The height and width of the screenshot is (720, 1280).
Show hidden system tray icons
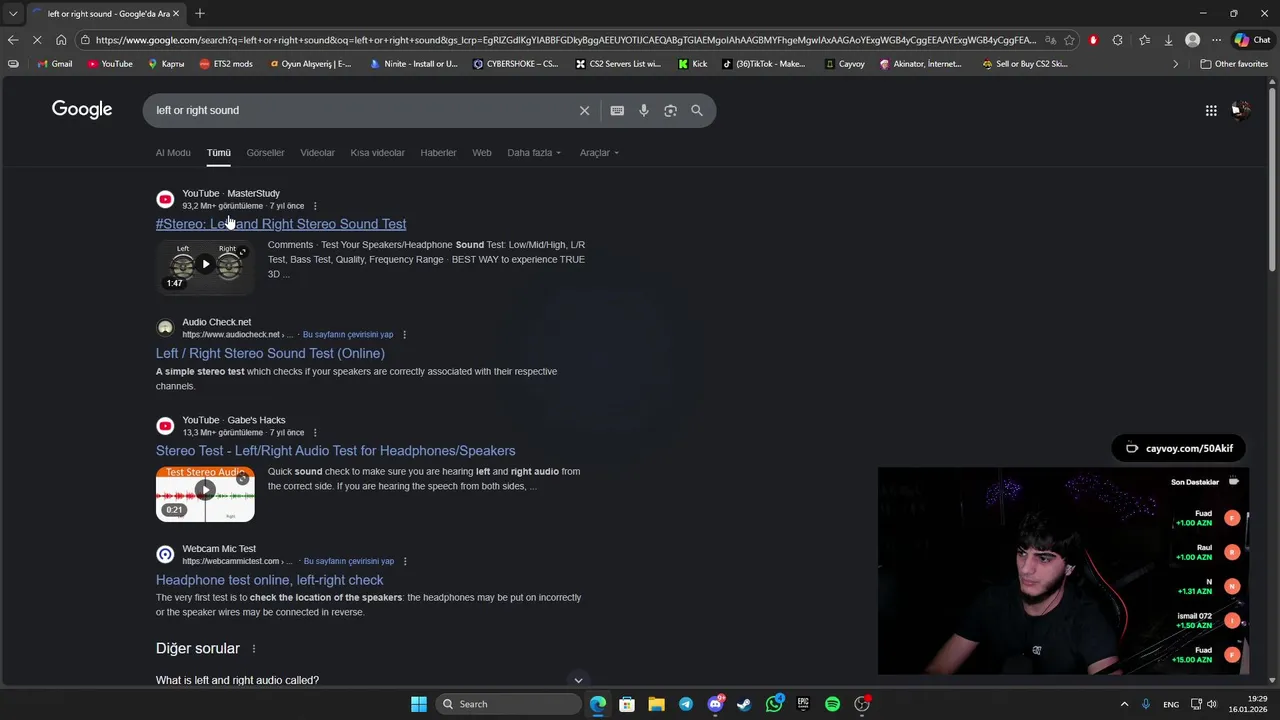click(x=1124, y=704)
